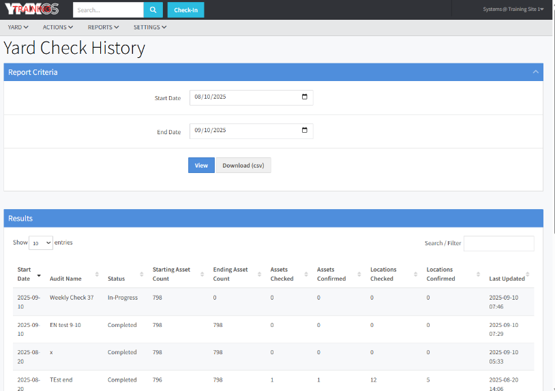Sort the Audit Name column

click(x=97, y=274)
